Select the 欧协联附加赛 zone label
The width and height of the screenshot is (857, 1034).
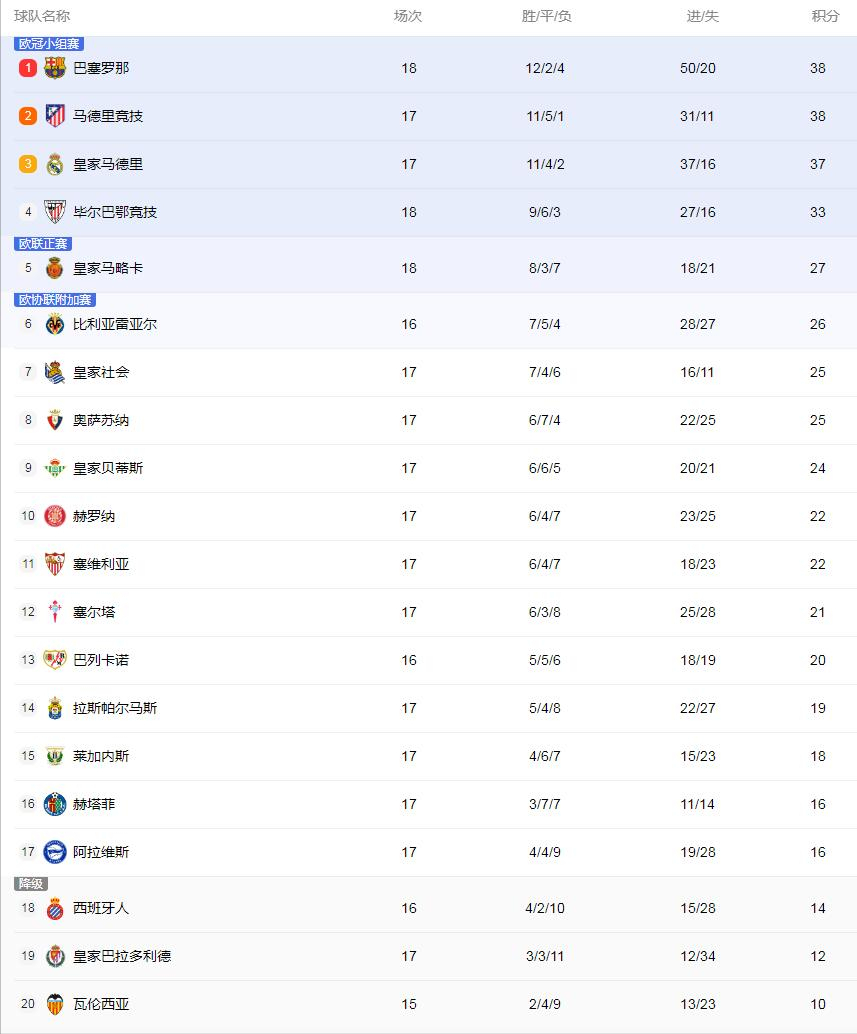[x=55, y=300]
